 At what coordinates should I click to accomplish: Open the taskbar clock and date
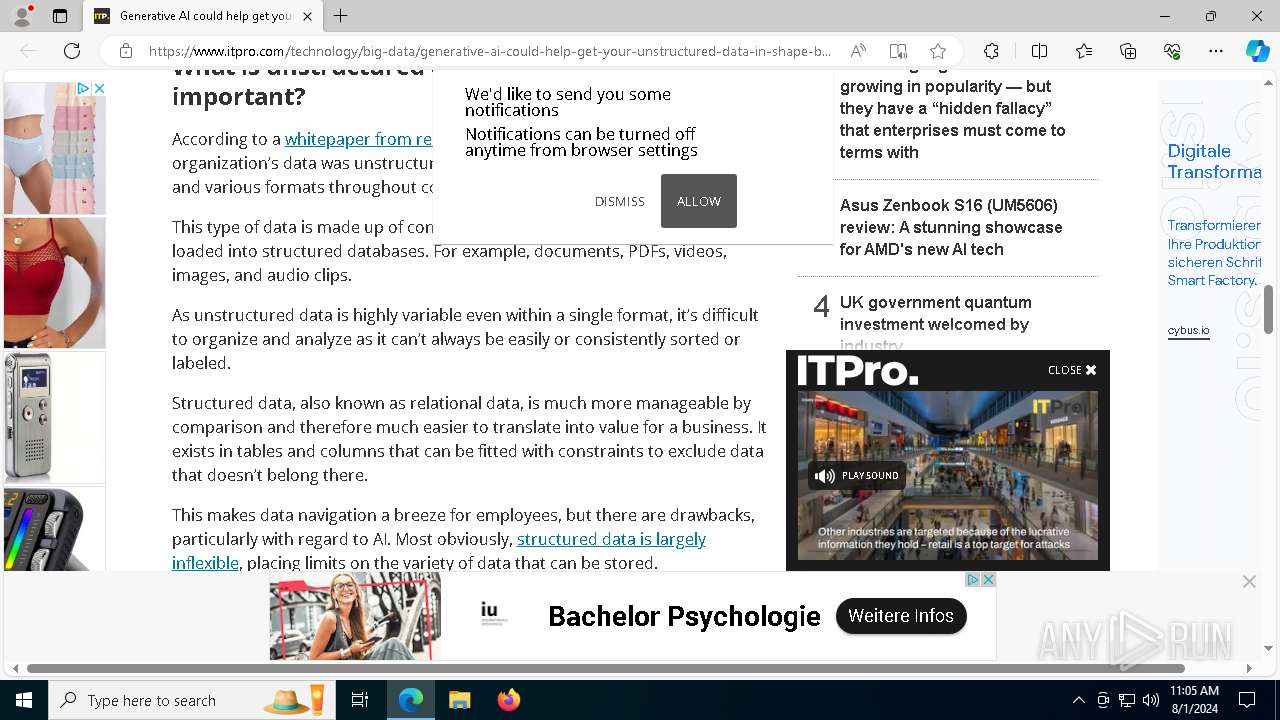1193,700
